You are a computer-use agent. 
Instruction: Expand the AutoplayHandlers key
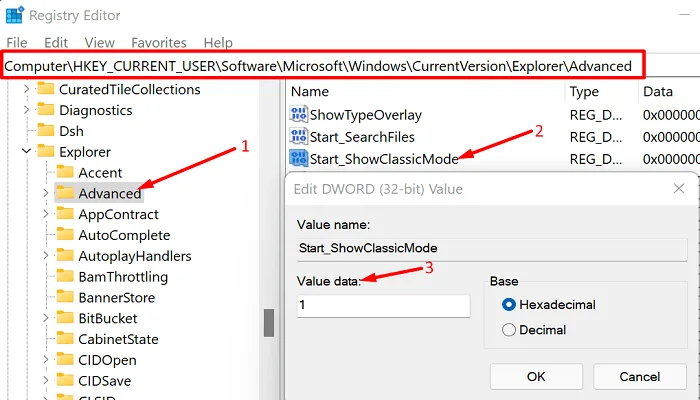tap(46, 256)
